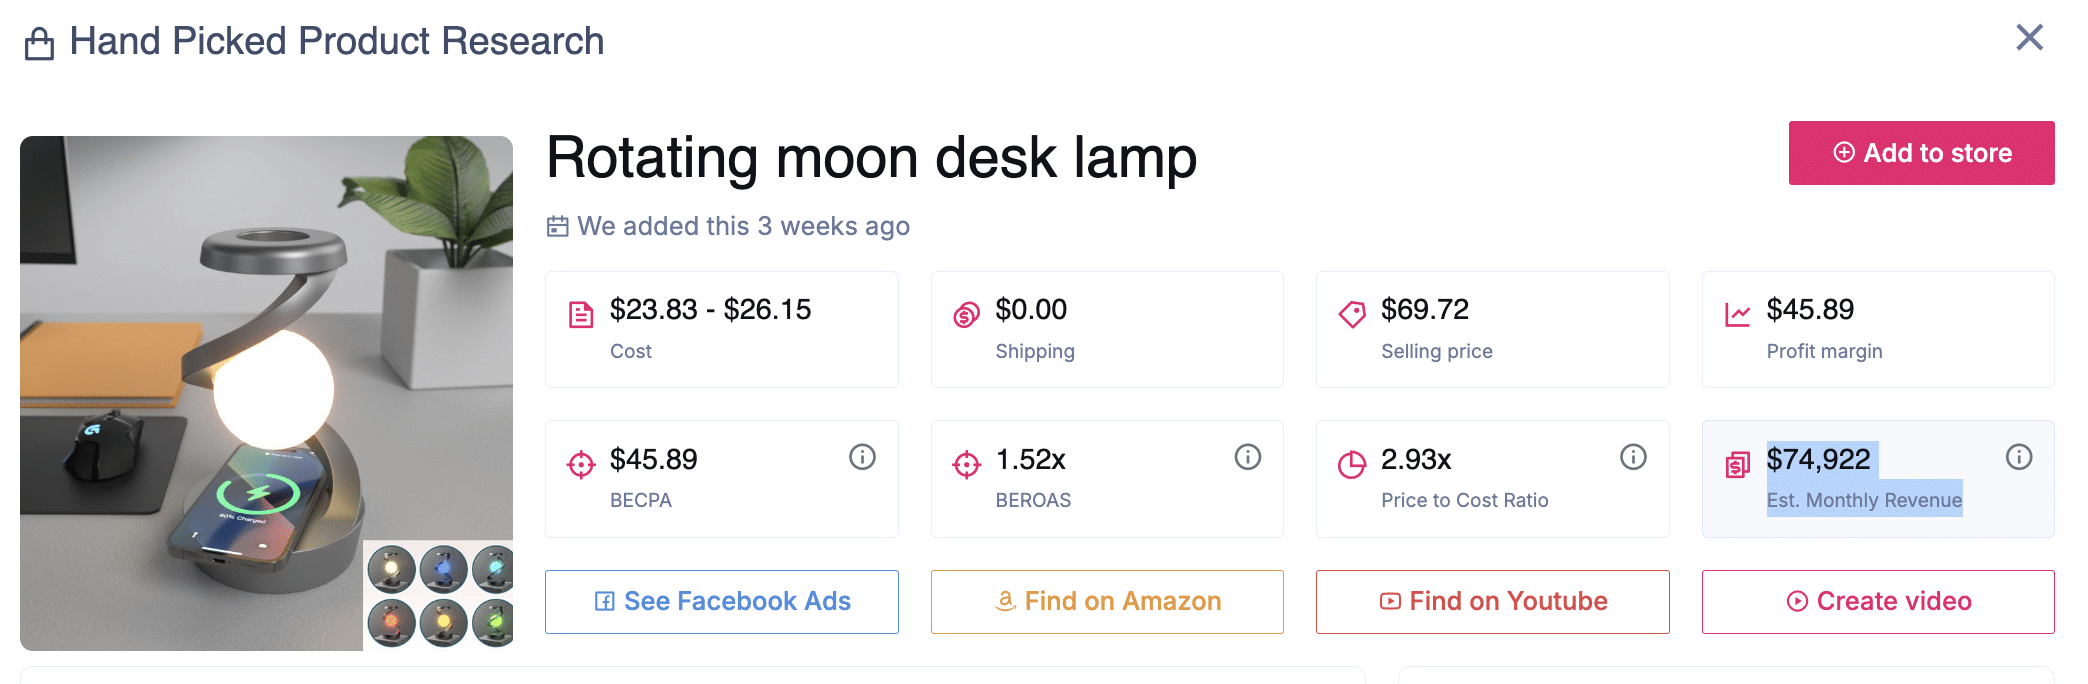Open the Price to Cost Ratio info tooltip
The image size is (2088, 684).
pos(1633,457)
